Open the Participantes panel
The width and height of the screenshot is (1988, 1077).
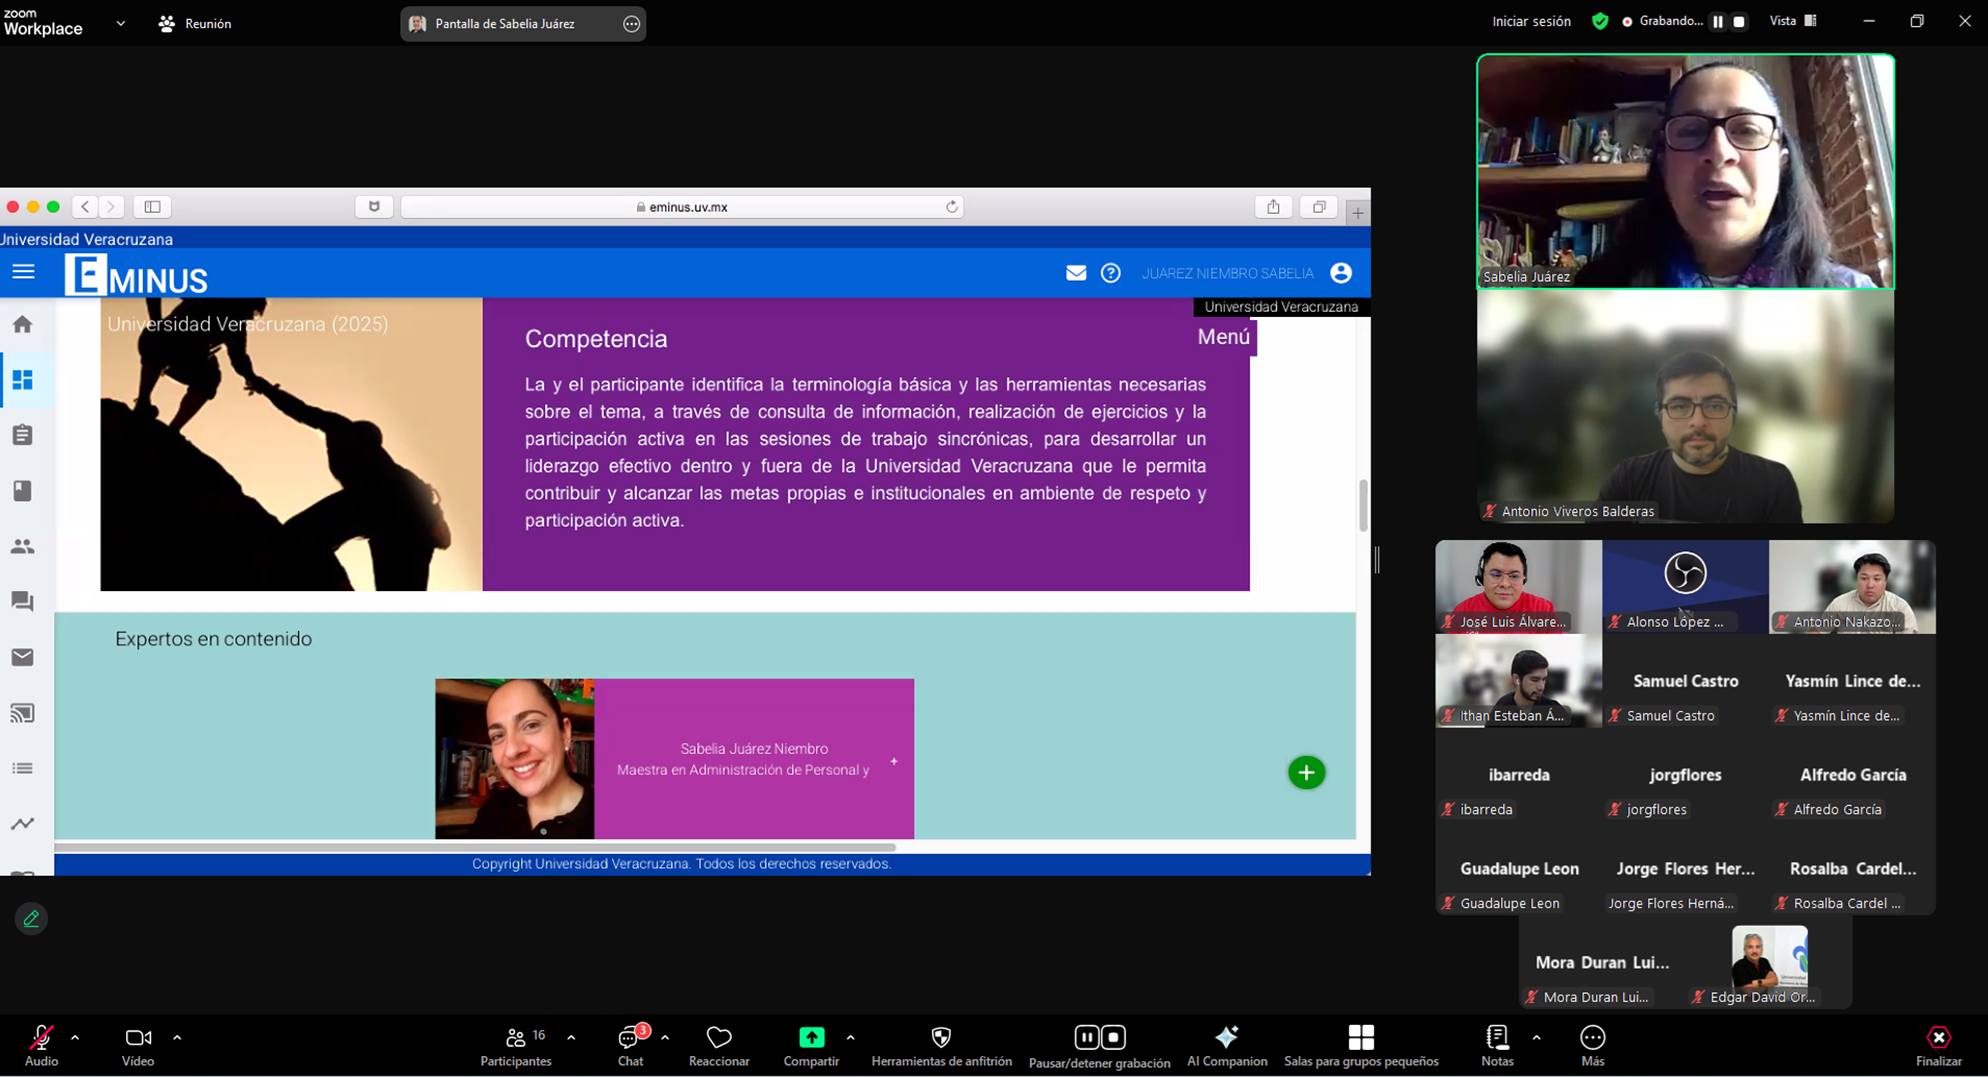[515, 1045]
